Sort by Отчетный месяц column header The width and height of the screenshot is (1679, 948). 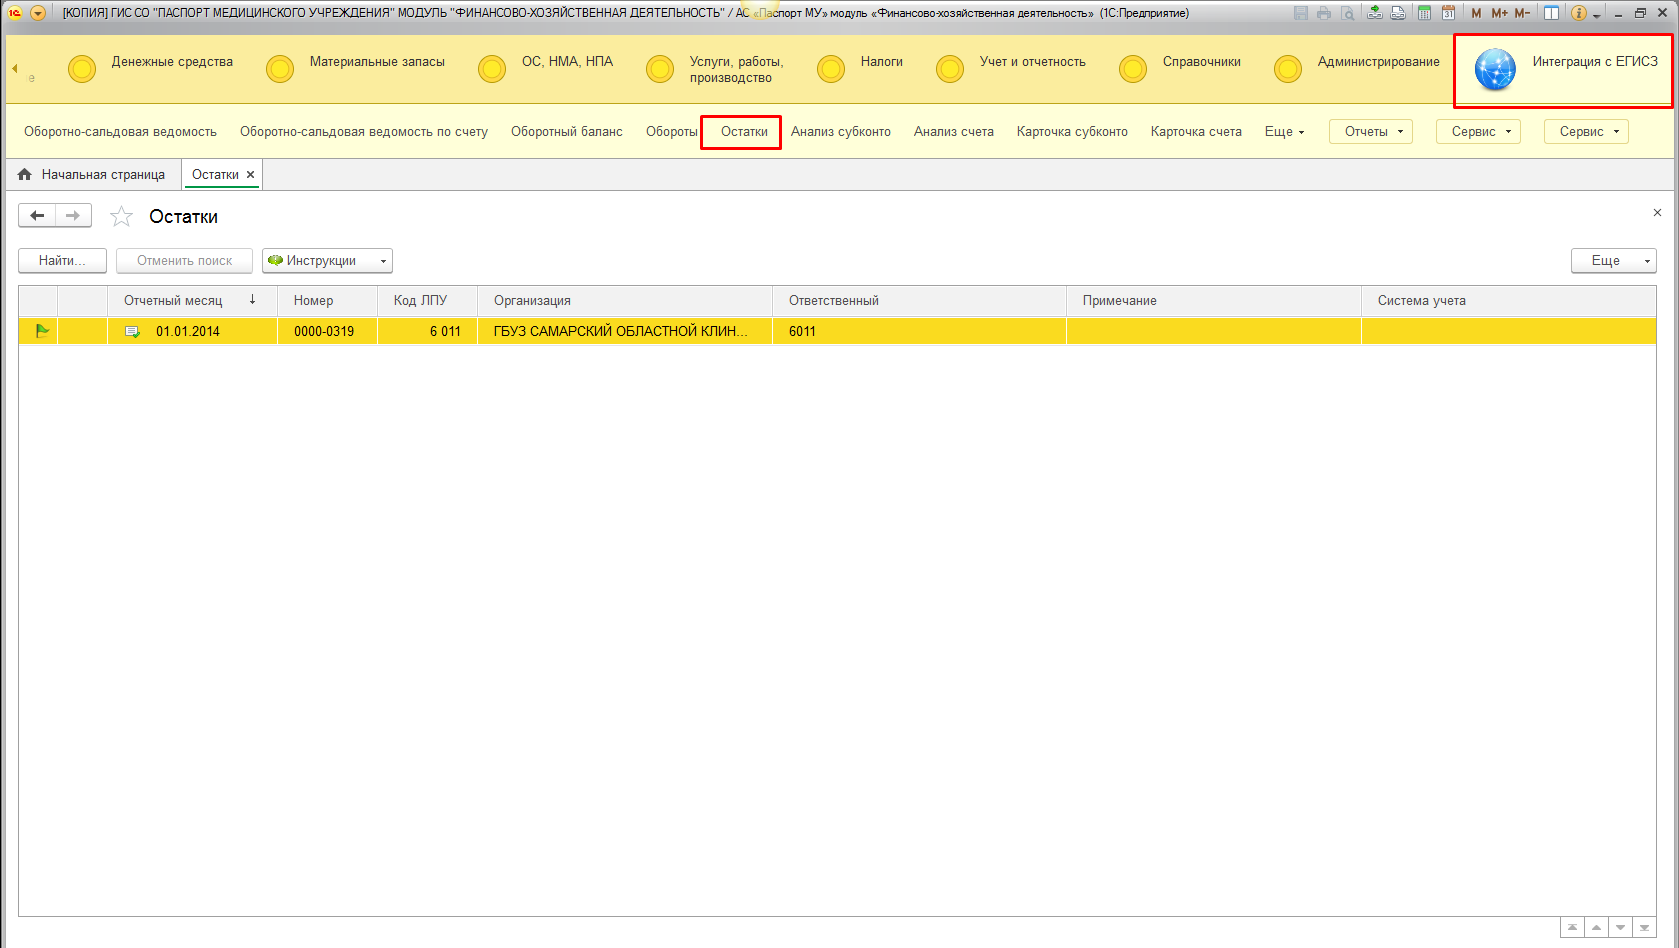tap(173, 301)
